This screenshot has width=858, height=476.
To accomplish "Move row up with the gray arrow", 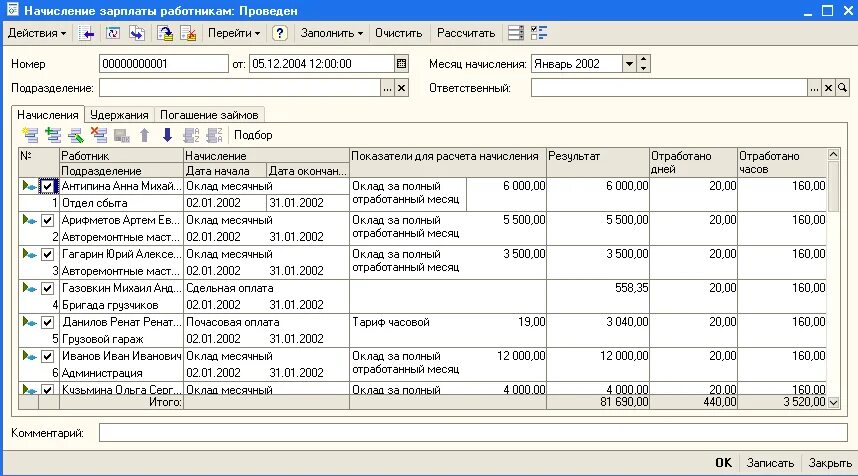I will pyautogui.click(x=144, y=135).
